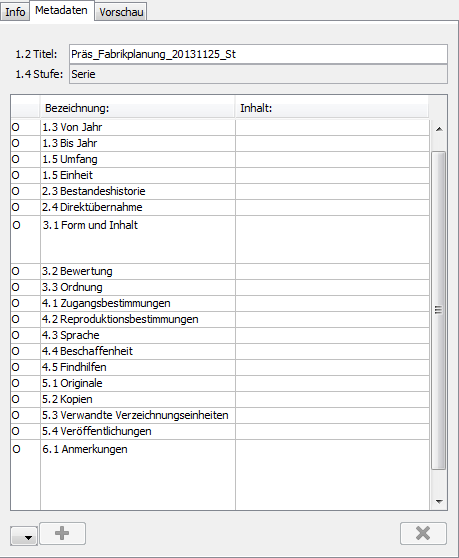
Task: Toggle the O marker for 3.1 Form und Inhalt
Action: pos(16,225)
